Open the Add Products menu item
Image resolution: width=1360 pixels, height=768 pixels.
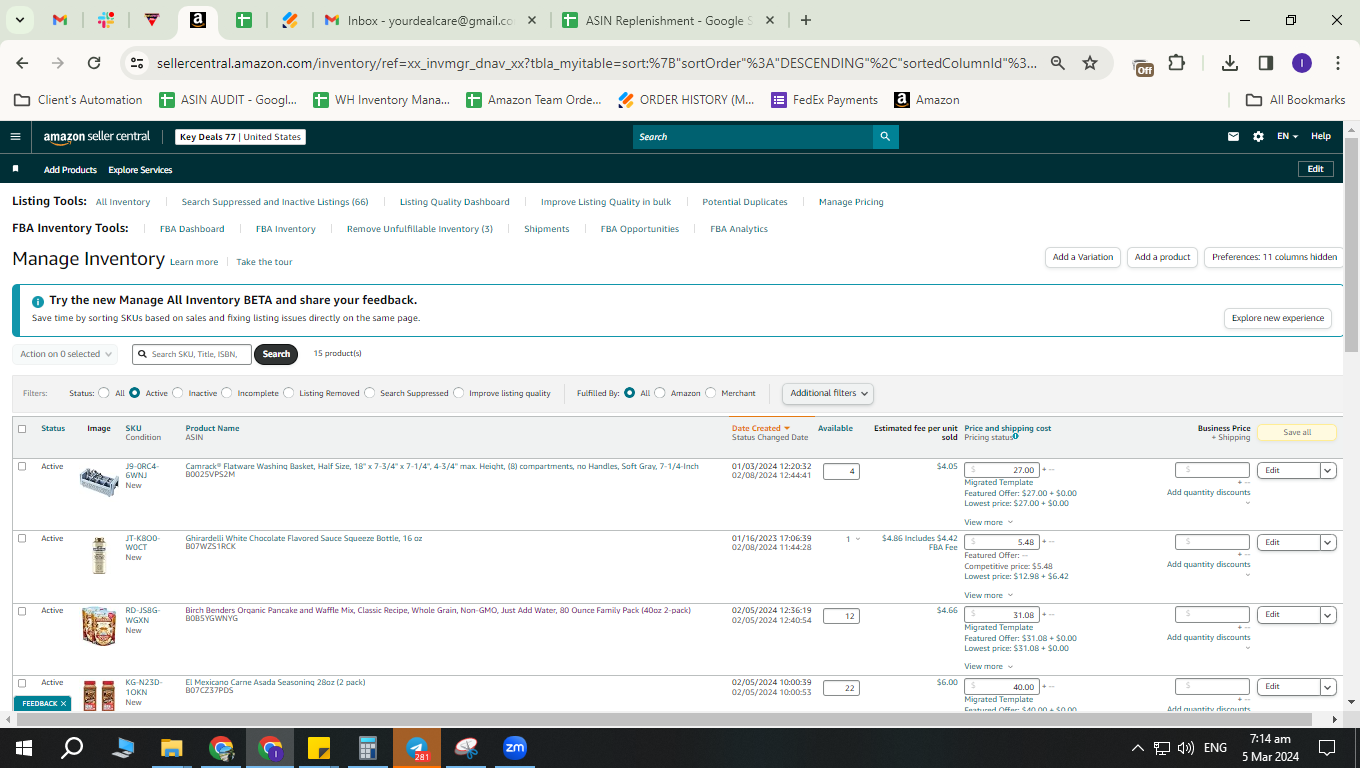coord(70,170)
